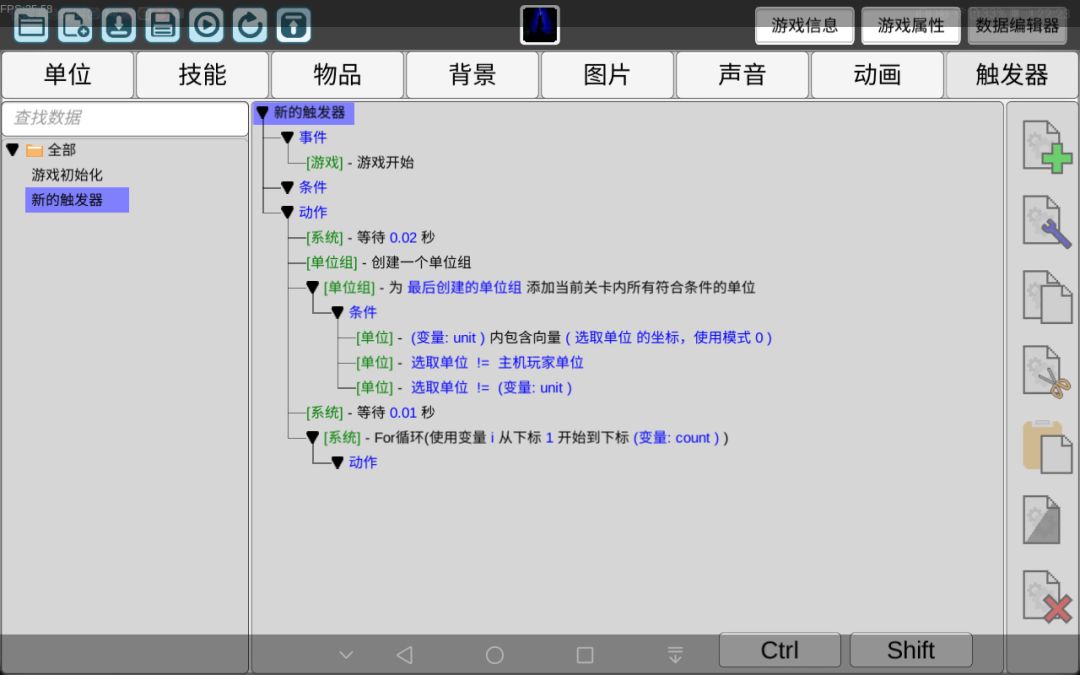The height and width of the screenshot is (675, 1080).
Task: Click the upload export icon in toolbar
Action: point(293,25)
